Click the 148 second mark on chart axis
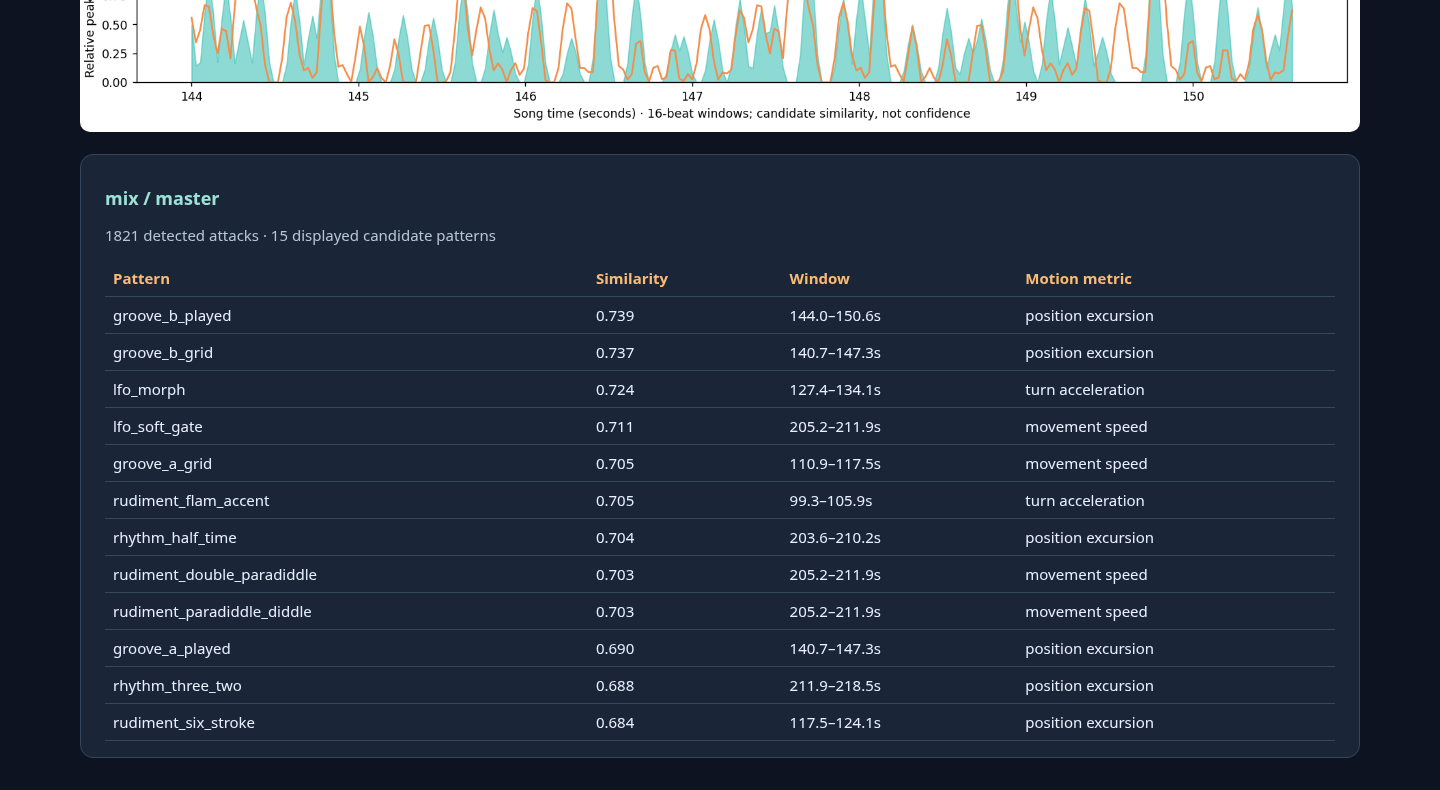The height and width of the screenshot is (790, 1440). point(859,97)
